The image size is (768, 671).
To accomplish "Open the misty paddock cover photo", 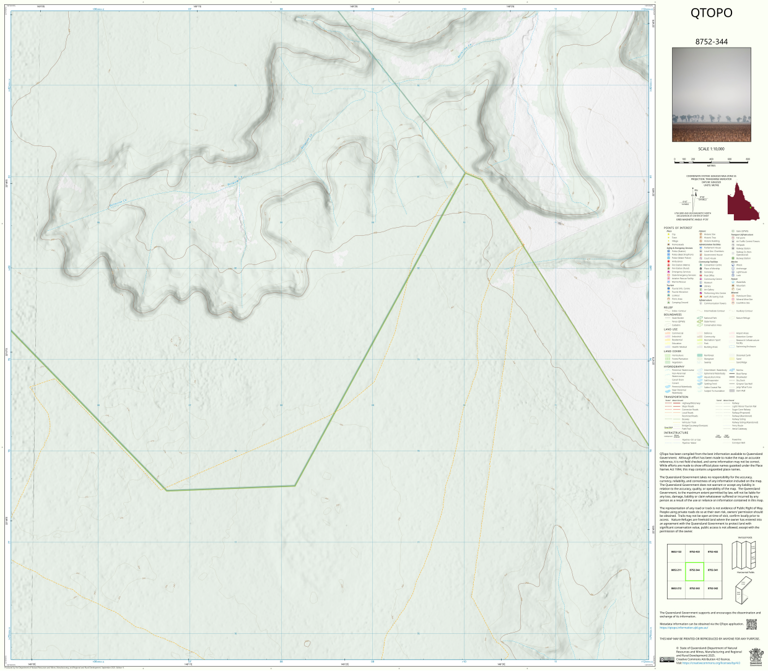I will (711, 95).
